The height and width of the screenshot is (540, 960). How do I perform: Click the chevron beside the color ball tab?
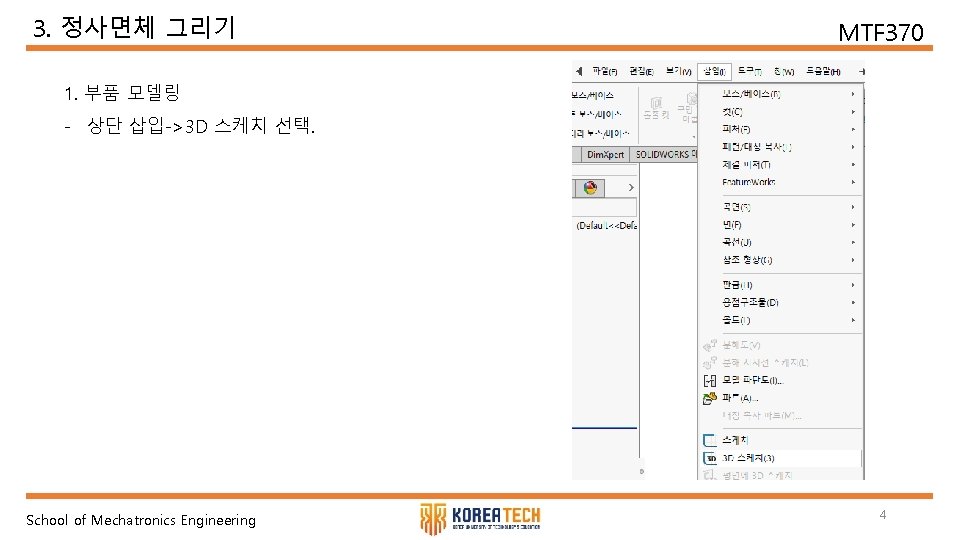pos(631,187)
